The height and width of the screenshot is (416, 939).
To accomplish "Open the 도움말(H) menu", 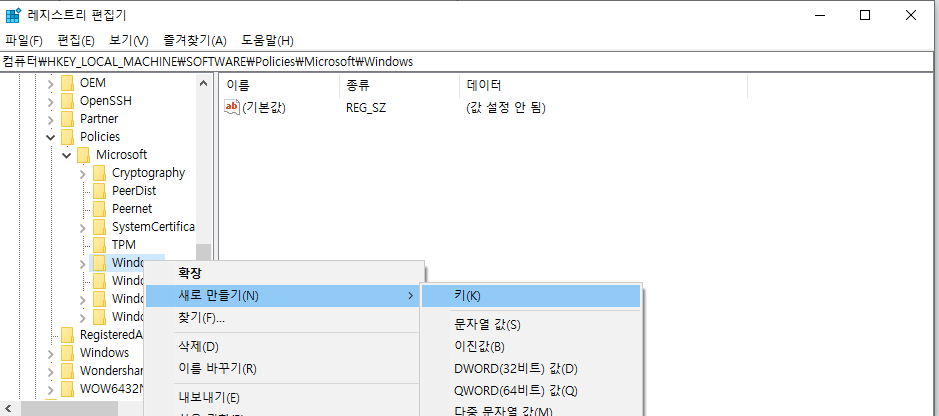I will point(267,41).
